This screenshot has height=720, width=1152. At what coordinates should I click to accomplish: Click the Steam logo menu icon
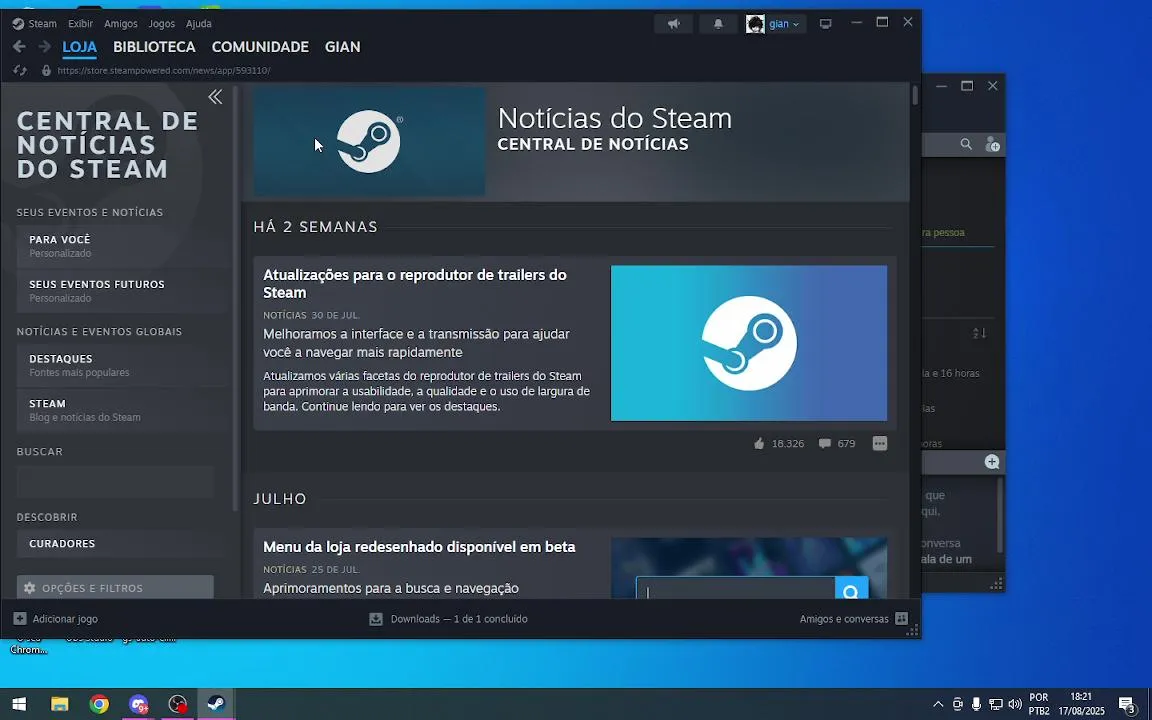coord(18,24)
